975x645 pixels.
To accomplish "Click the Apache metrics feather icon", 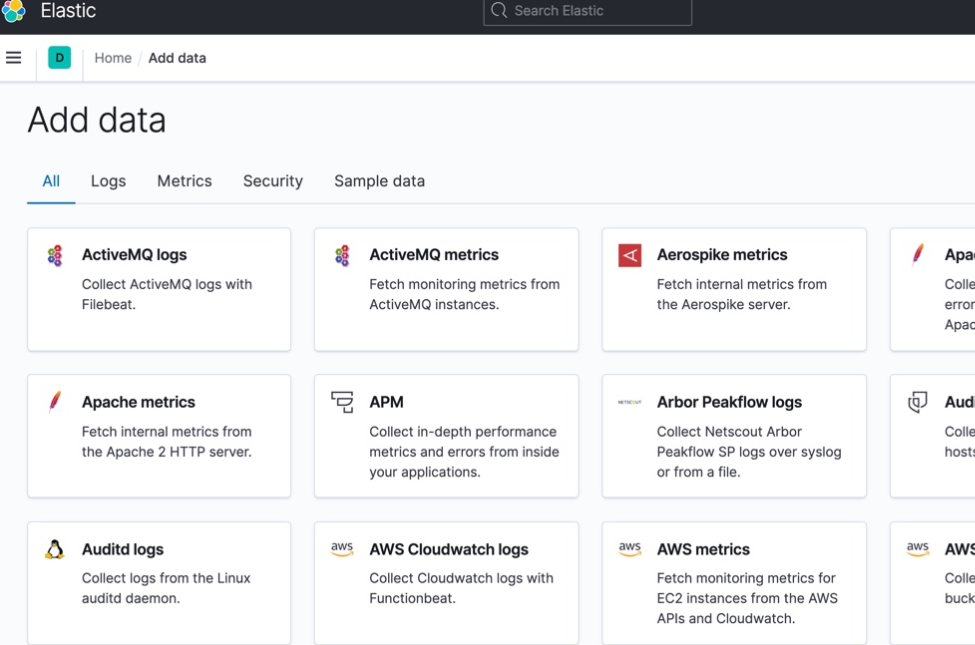I will (x=55, y=403).
